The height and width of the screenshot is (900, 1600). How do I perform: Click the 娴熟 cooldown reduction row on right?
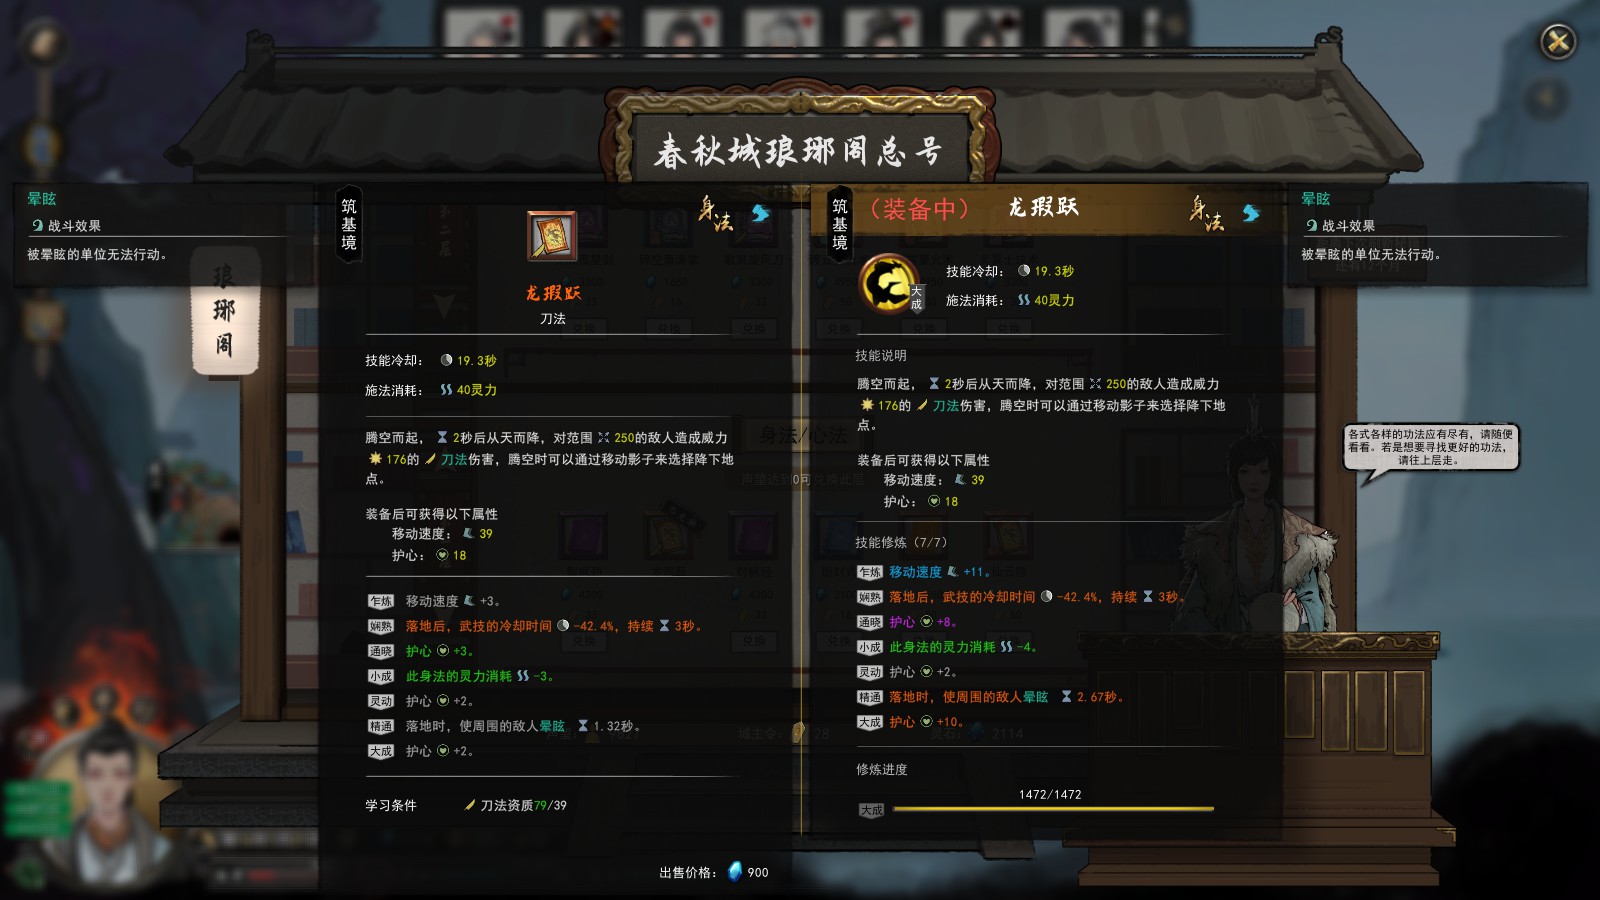point(1021,597)
